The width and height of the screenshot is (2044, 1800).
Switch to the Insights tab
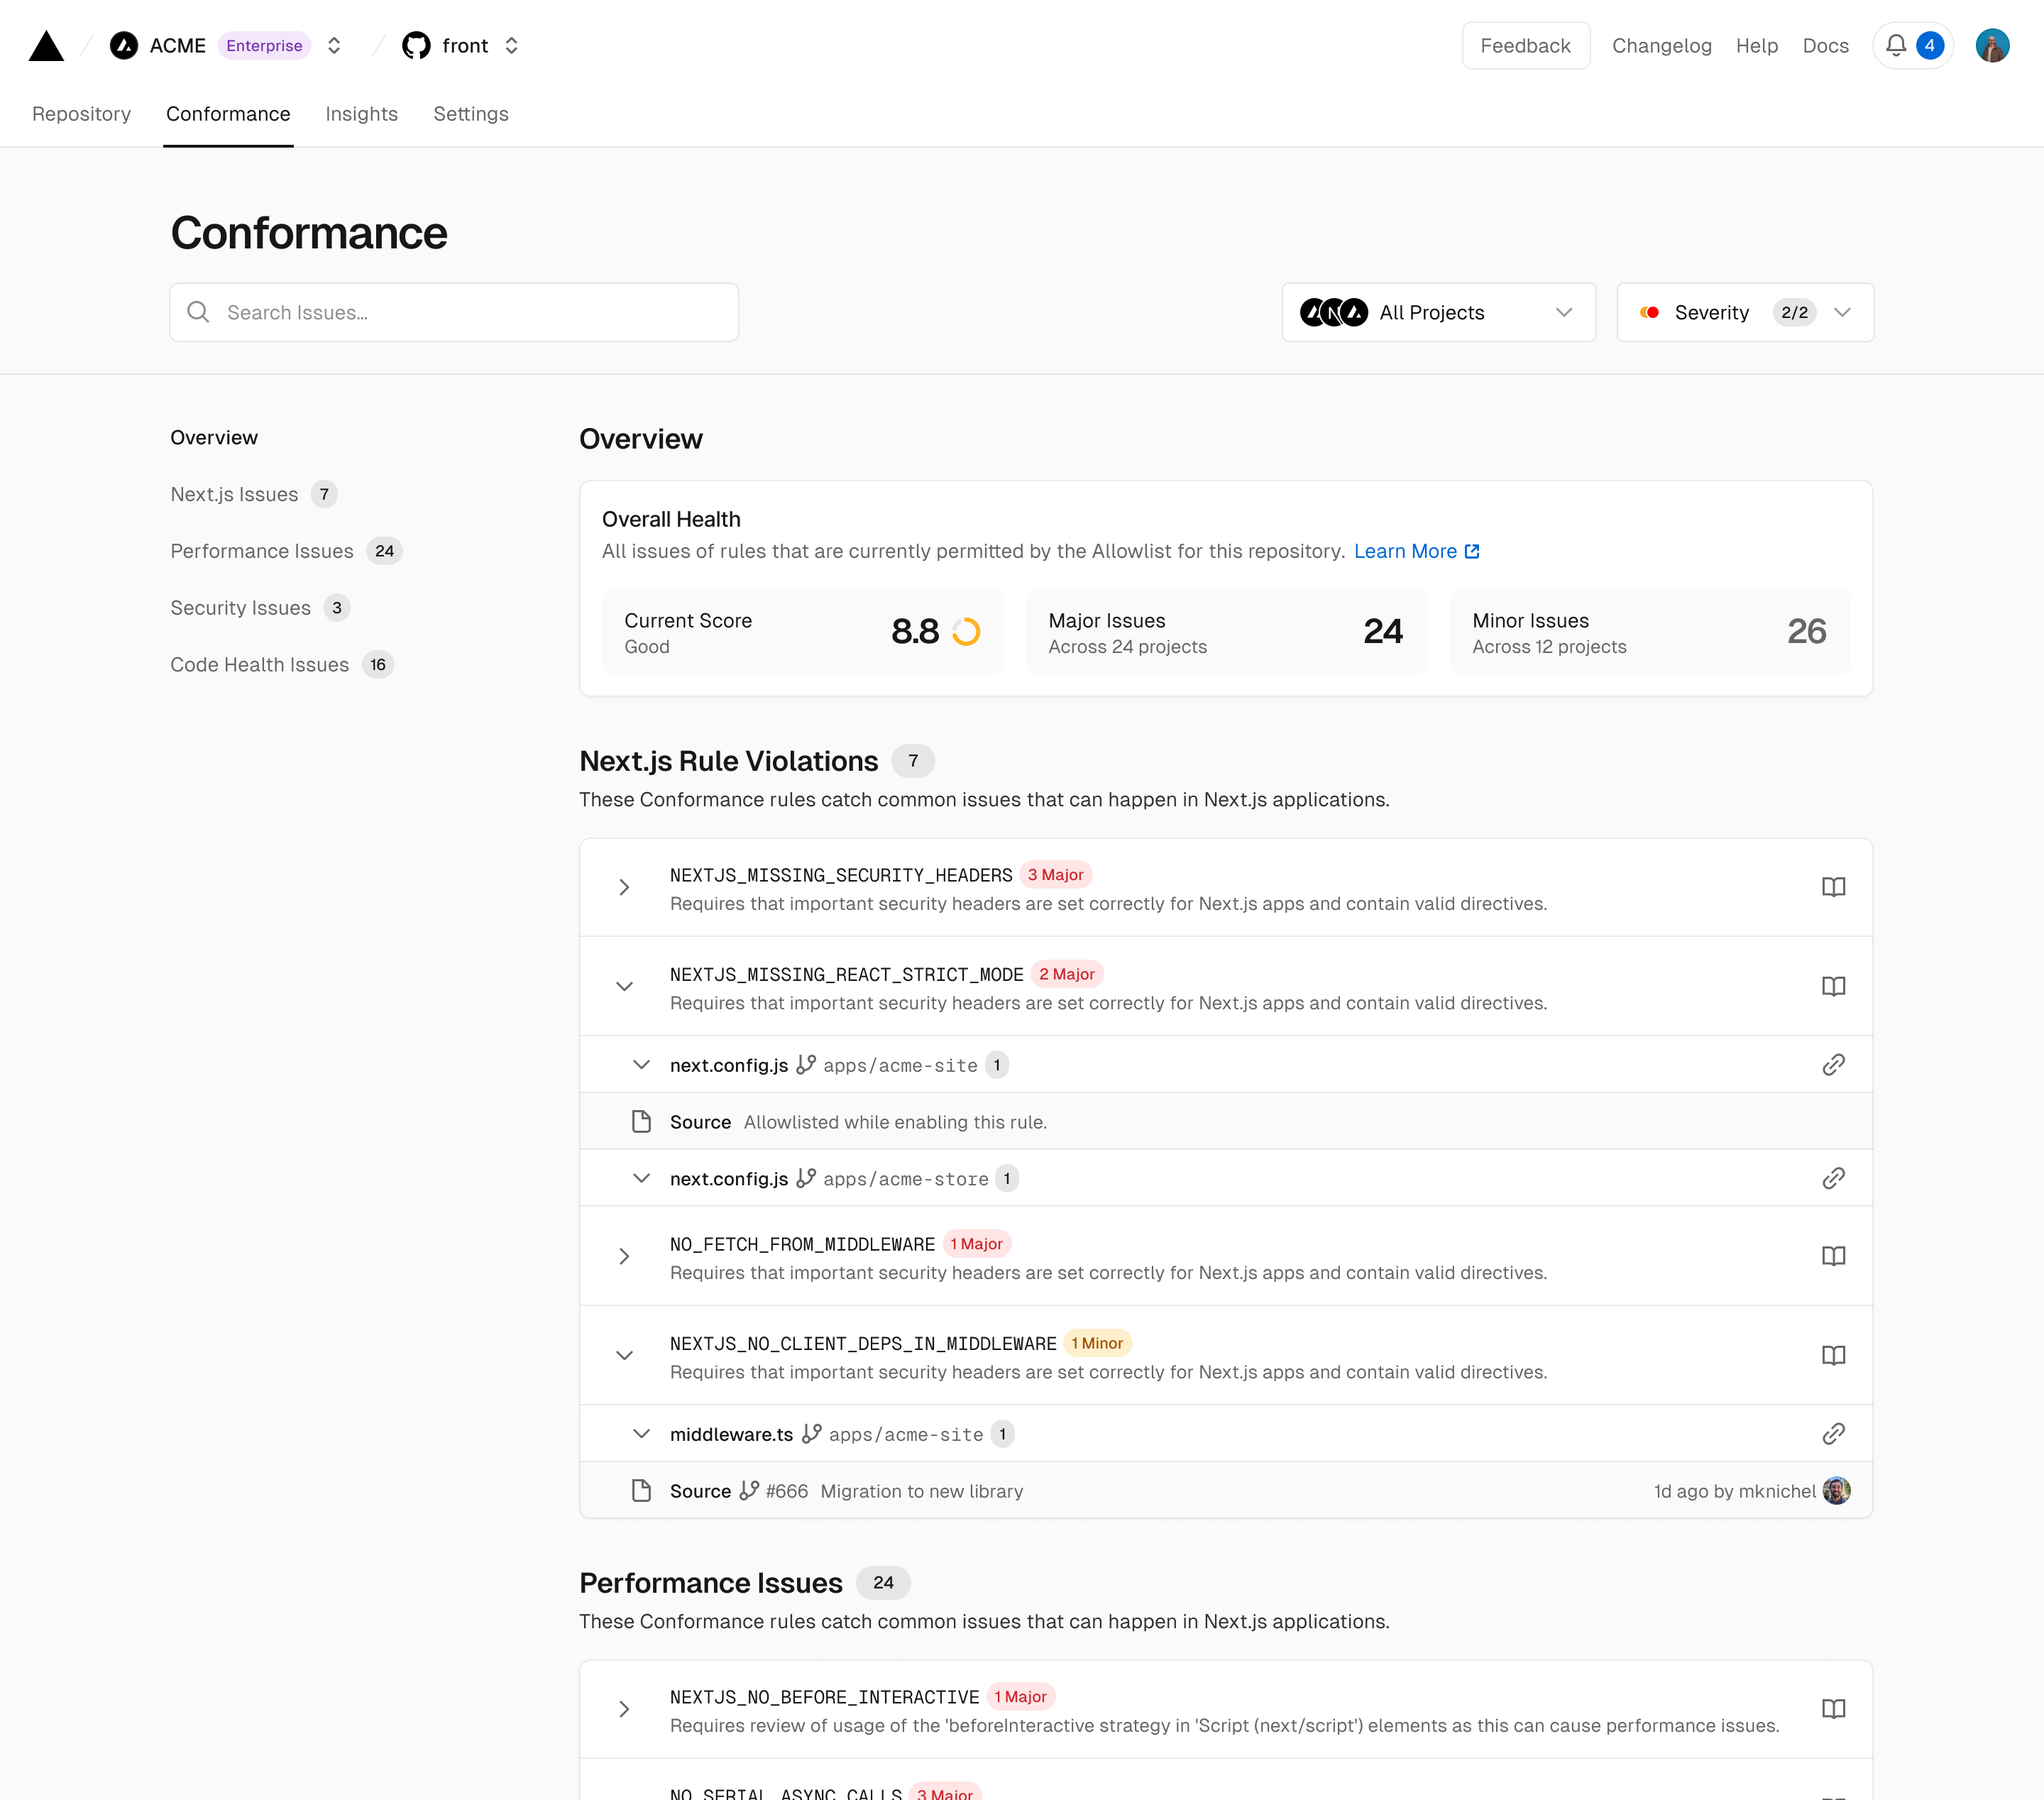(361, 114)
